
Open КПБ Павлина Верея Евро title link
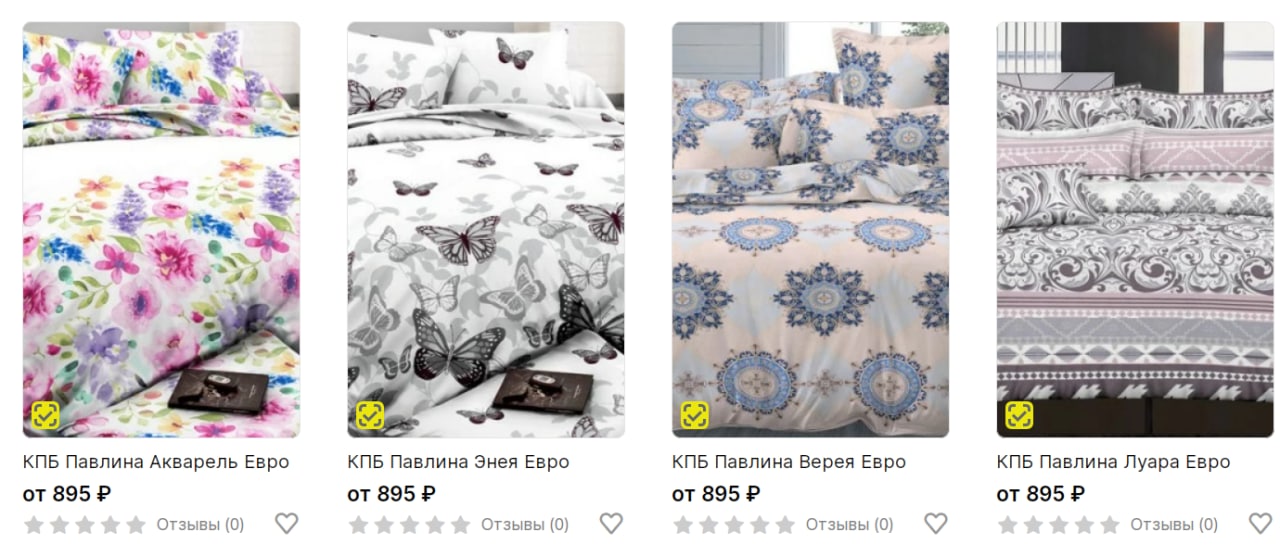(789, 462)
